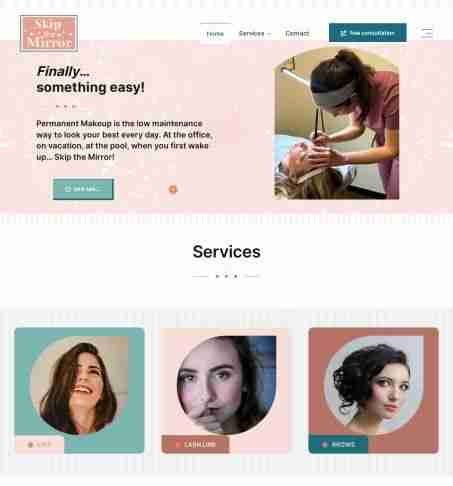Click the Free consultation button

pyautogui.click(x=367, y=33)
